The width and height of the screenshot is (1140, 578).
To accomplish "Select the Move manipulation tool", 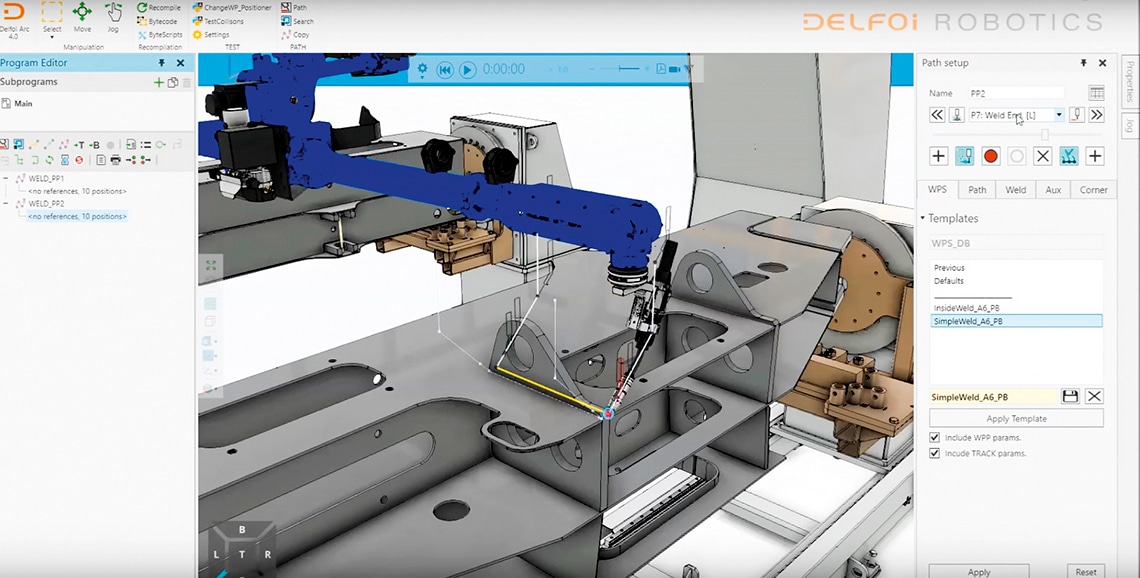I will [82, 13].
